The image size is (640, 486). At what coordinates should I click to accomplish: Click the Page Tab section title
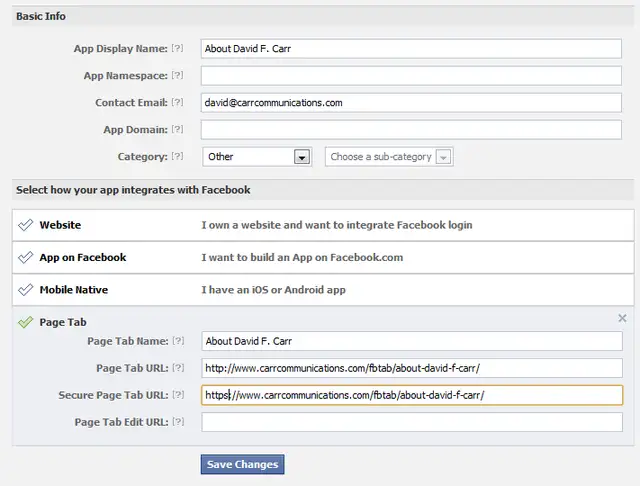[63, 322]
